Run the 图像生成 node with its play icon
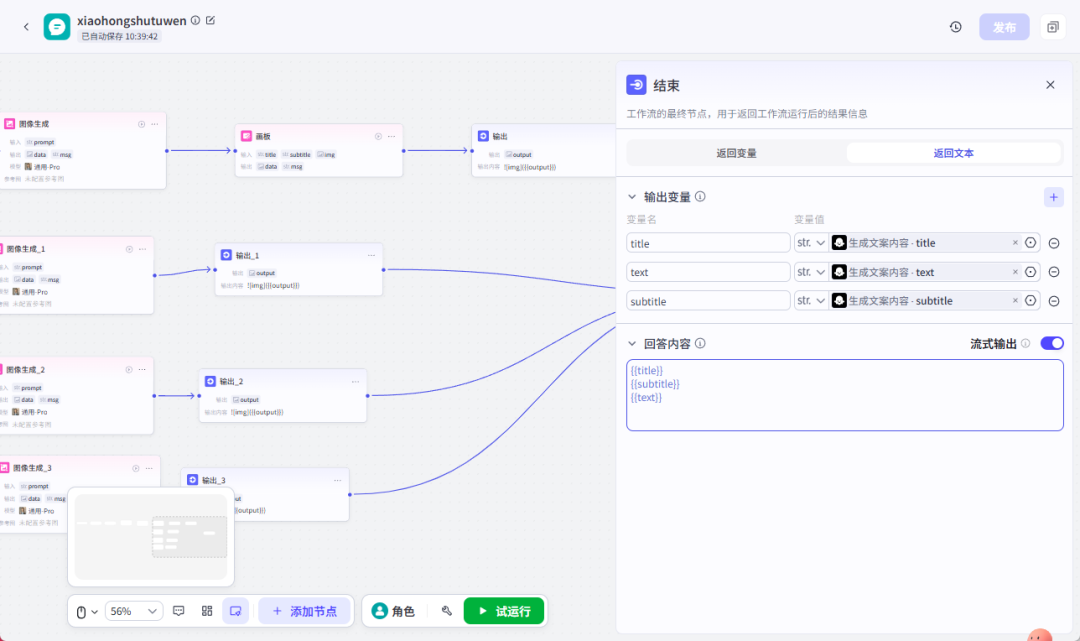 (141, 125)
